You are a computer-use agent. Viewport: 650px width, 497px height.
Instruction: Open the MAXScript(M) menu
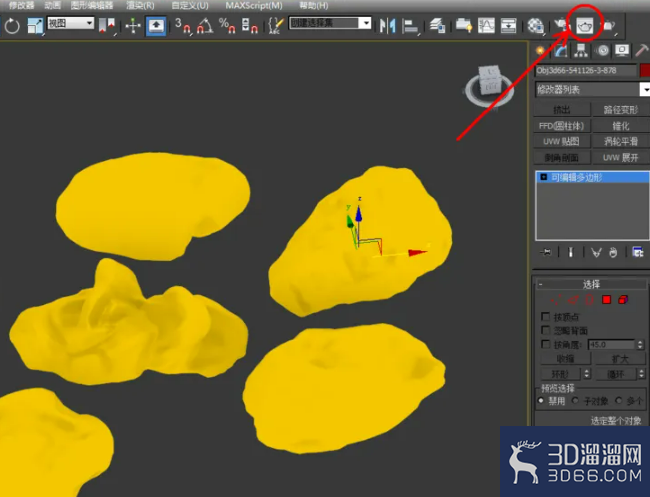(254, 5)
